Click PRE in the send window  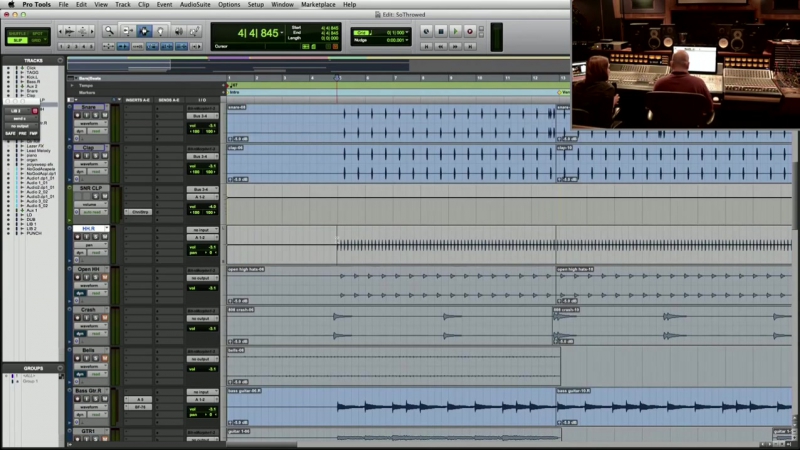point(22,134)
